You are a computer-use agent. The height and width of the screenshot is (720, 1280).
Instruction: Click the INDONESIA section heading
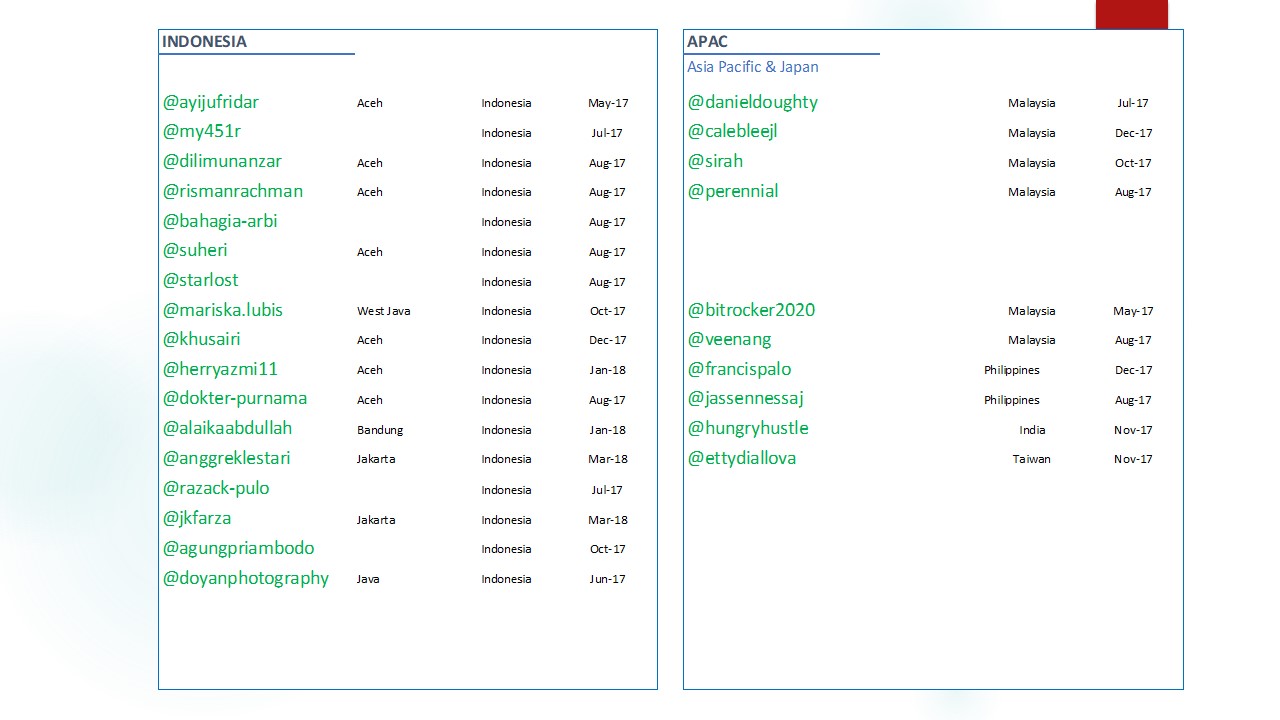(204, 42)
